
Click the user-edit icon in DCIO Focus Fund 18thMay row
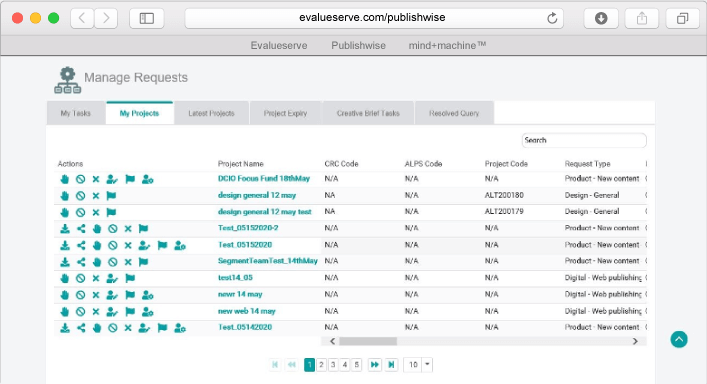click(x=112, y=179)
